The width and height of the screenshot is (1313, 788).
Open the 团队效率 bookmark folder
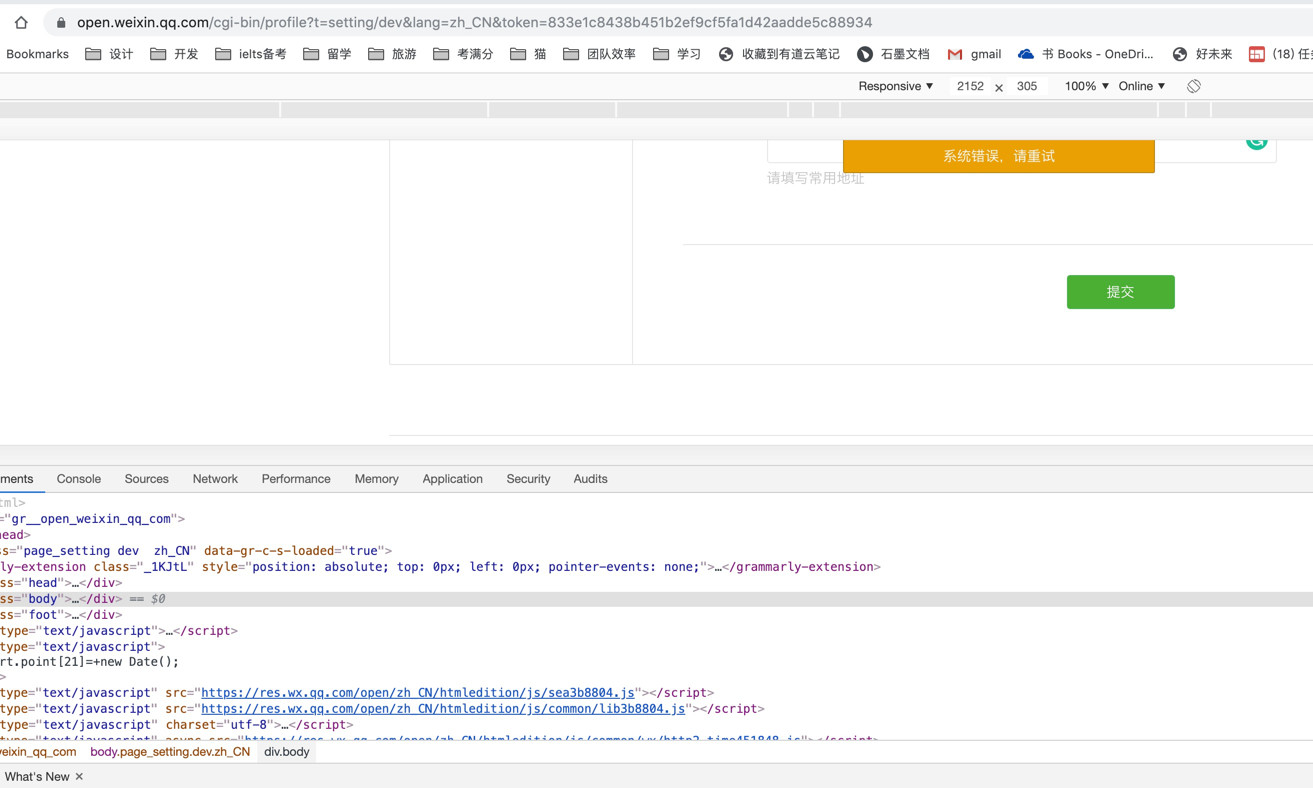tap(599, 54)
